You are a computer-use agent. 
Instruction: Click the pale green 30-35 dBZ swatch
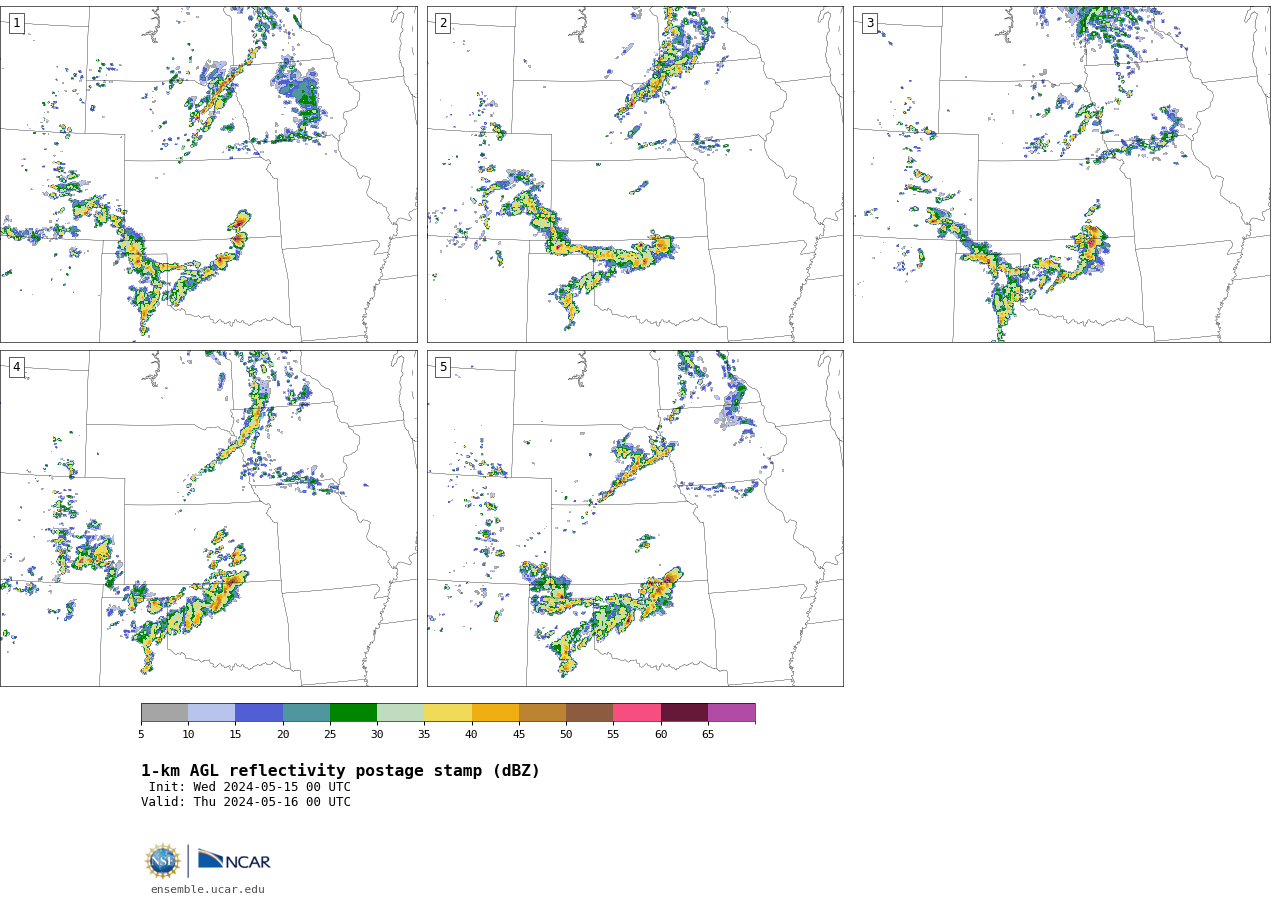(400, 712)
